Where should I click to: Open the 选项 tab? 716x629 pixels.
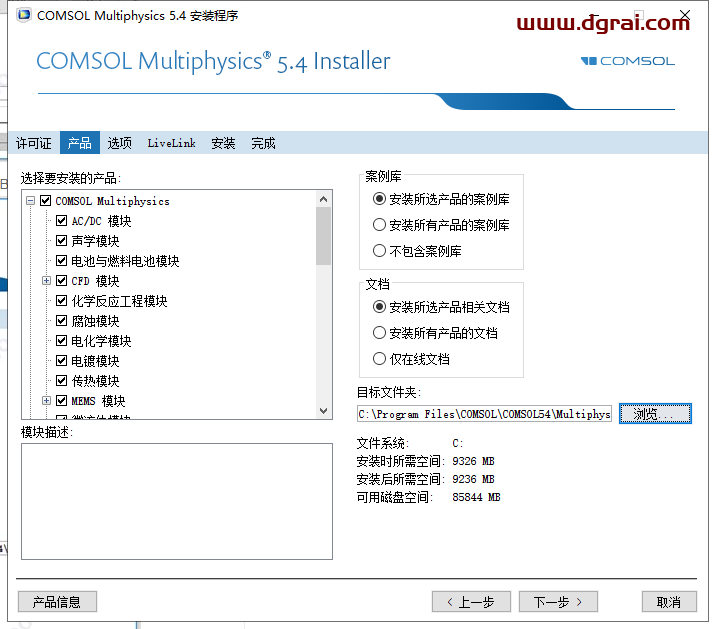[x=120, y=143]
